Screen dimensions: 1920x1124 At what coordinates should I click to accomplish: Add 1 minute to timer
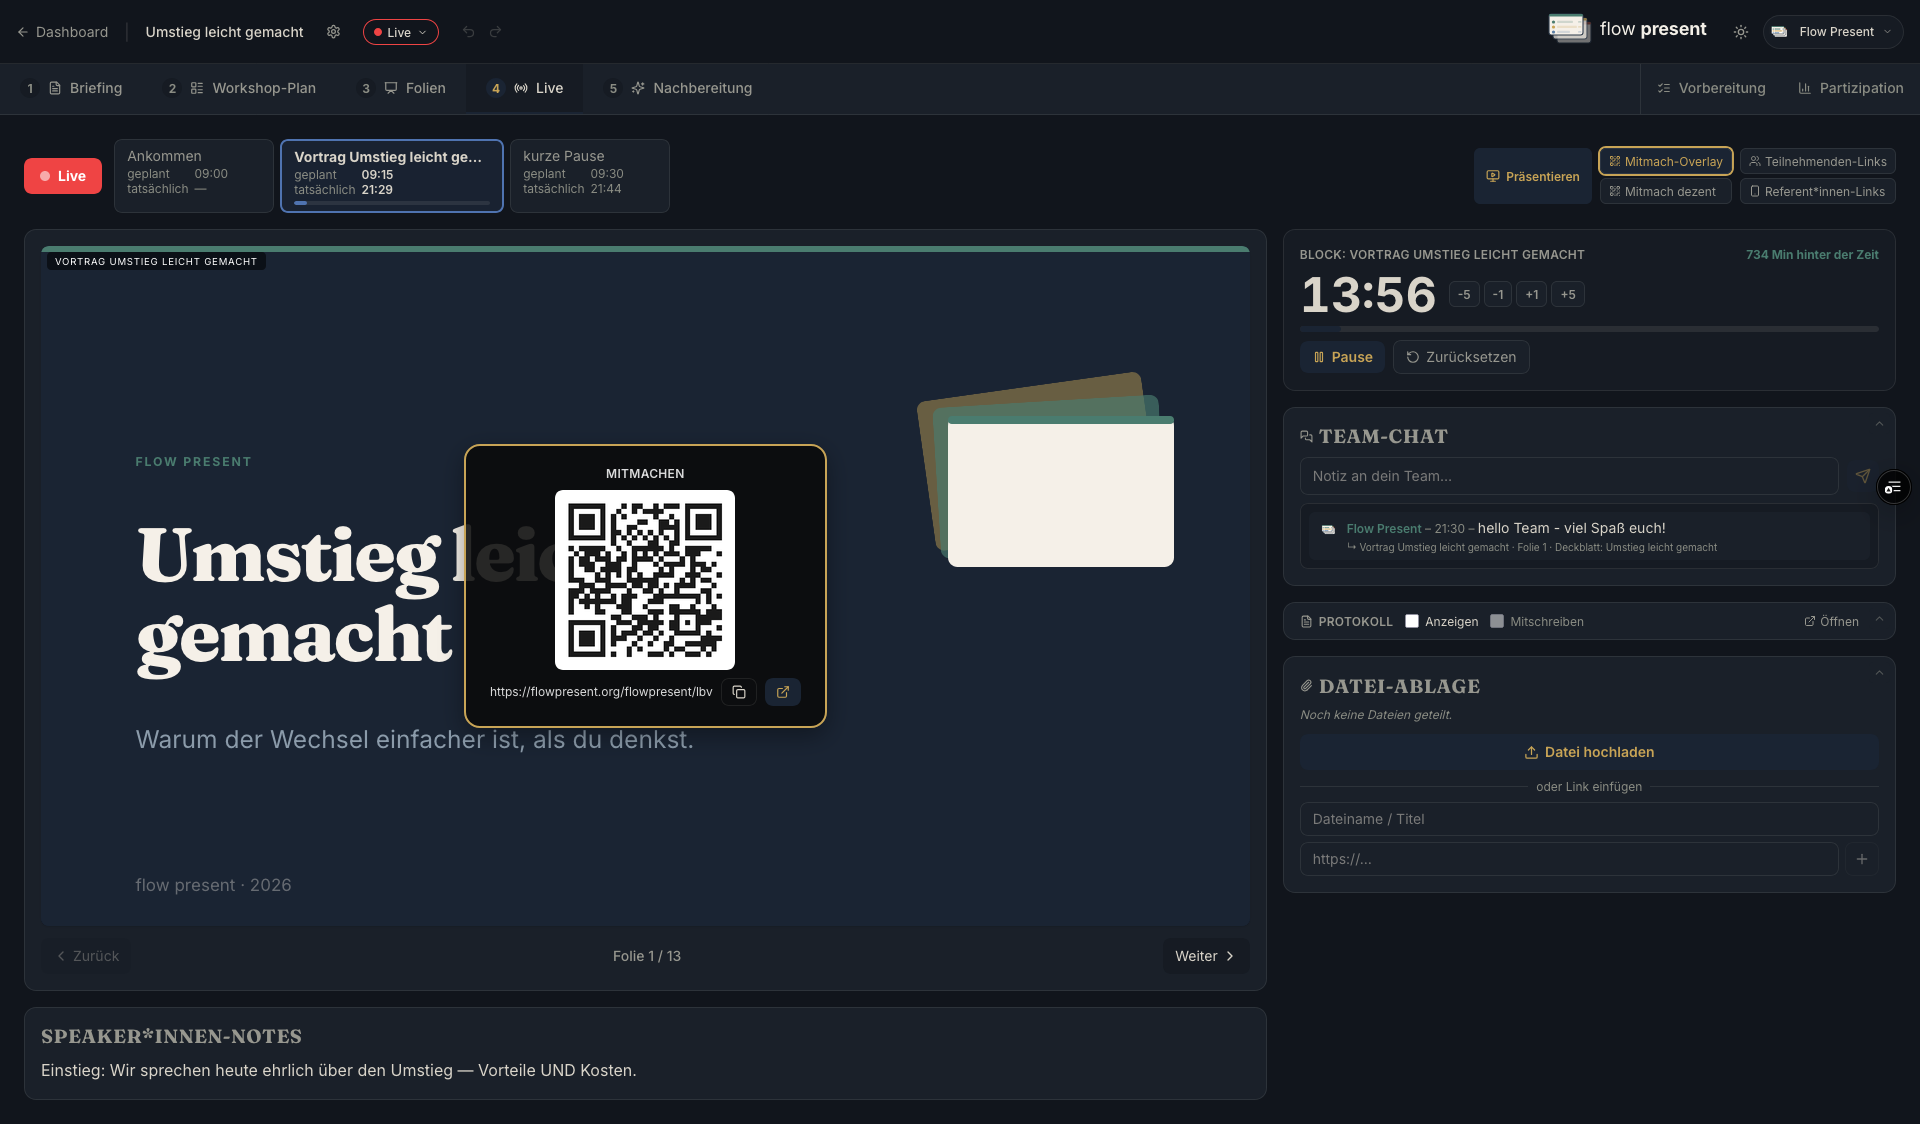(1532, 294)
